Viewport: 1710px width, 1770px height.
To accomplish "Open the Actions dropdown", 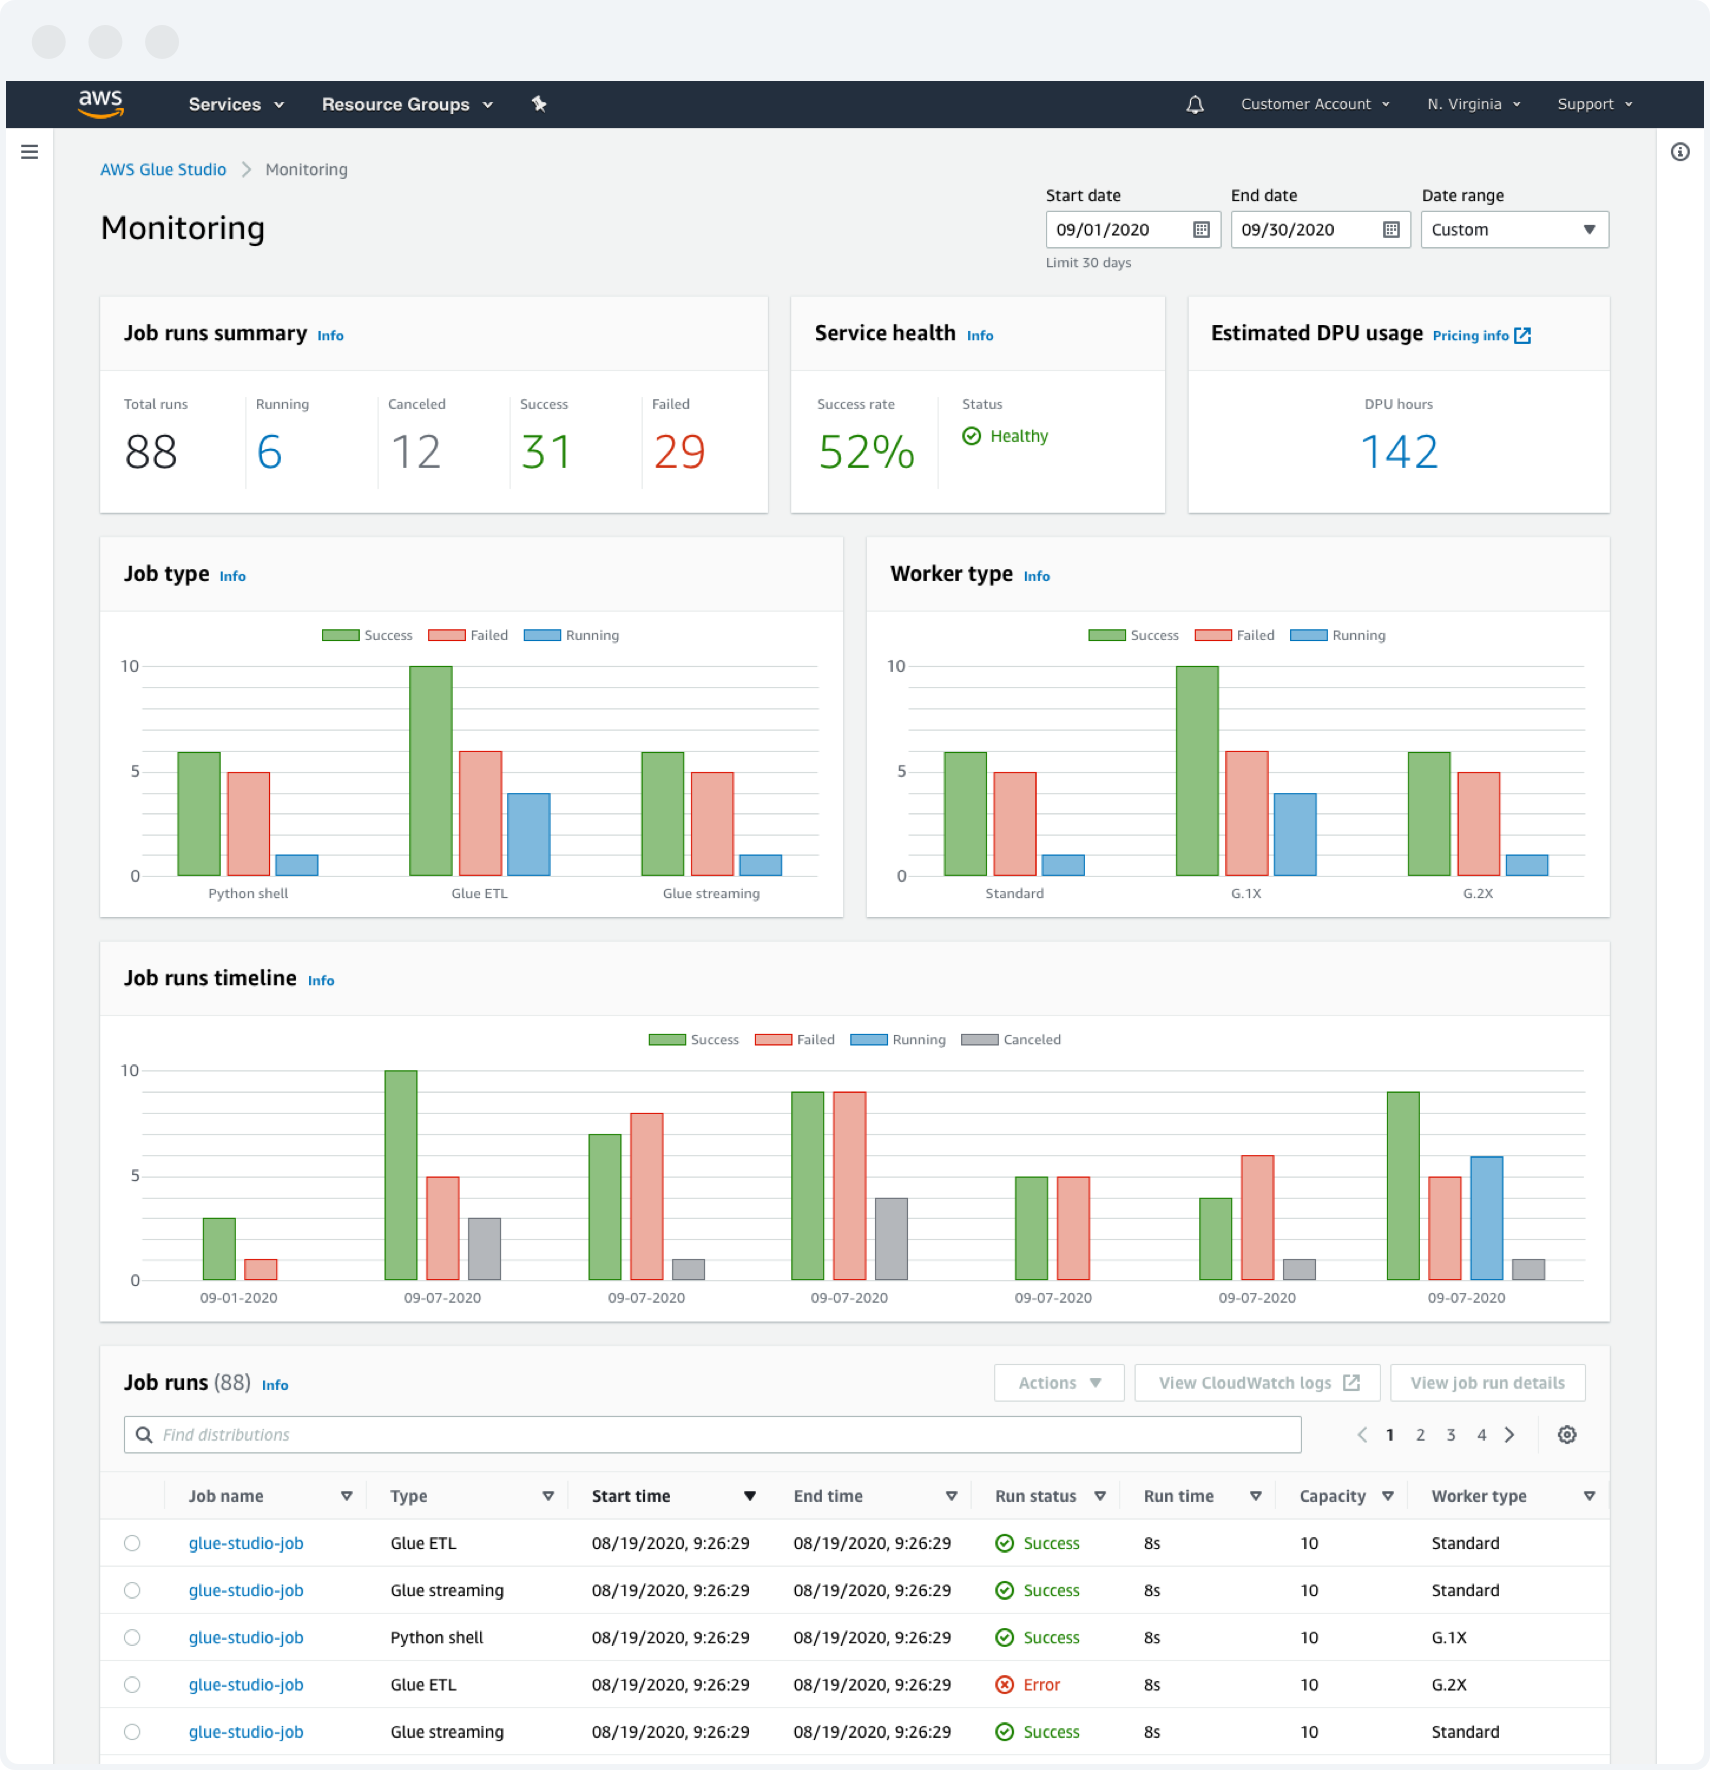I will pos(1059,1383).
